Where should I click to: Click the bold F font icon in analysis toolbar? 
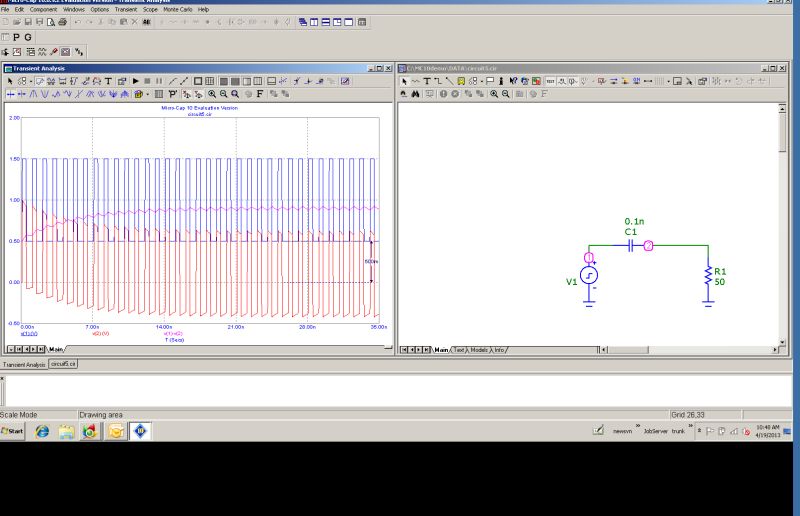260,94
